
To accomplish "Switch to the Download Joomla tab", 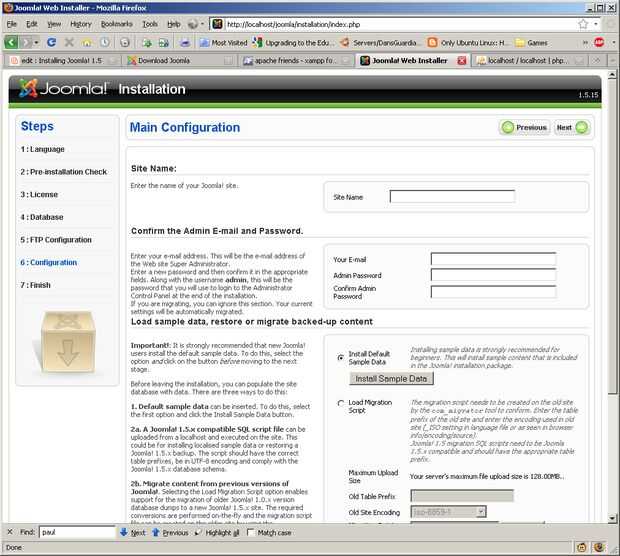I will 180,61.
